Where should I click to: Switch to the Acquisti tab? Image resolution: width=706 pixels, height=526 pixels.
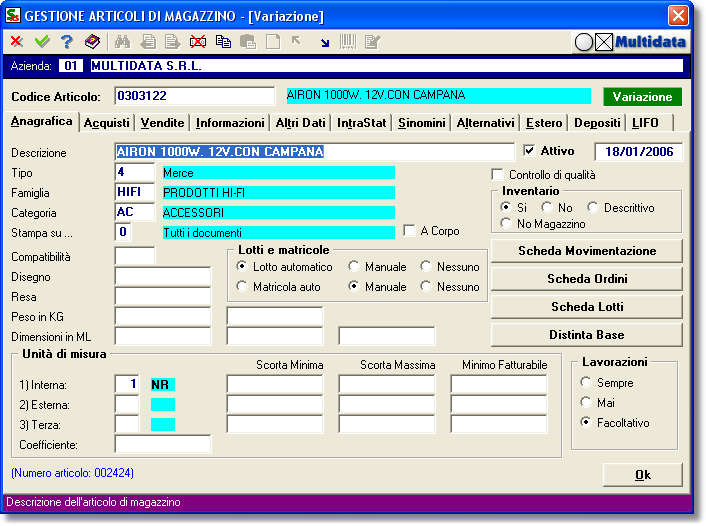(107, 123)
